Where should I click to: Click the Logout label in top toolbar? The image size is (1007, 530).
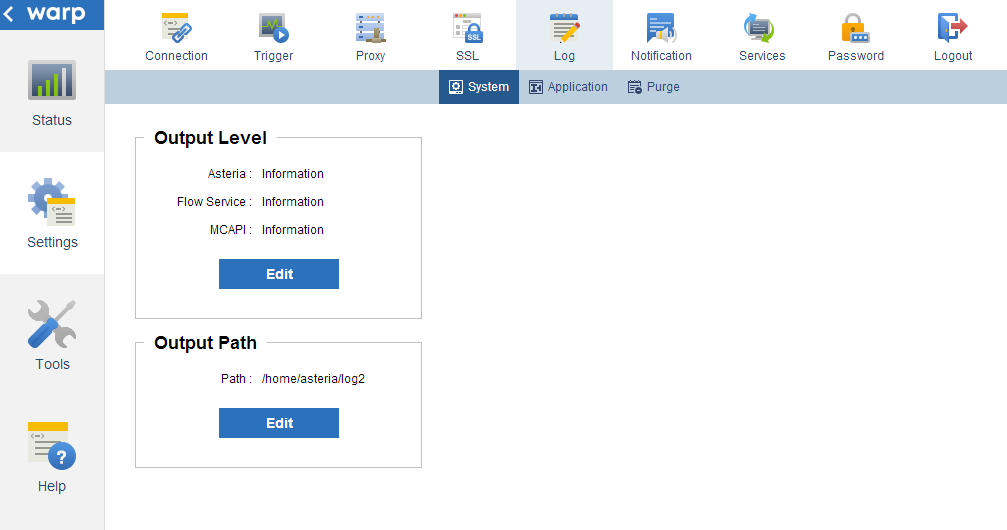pyautogui.click(x=953, y=56)
